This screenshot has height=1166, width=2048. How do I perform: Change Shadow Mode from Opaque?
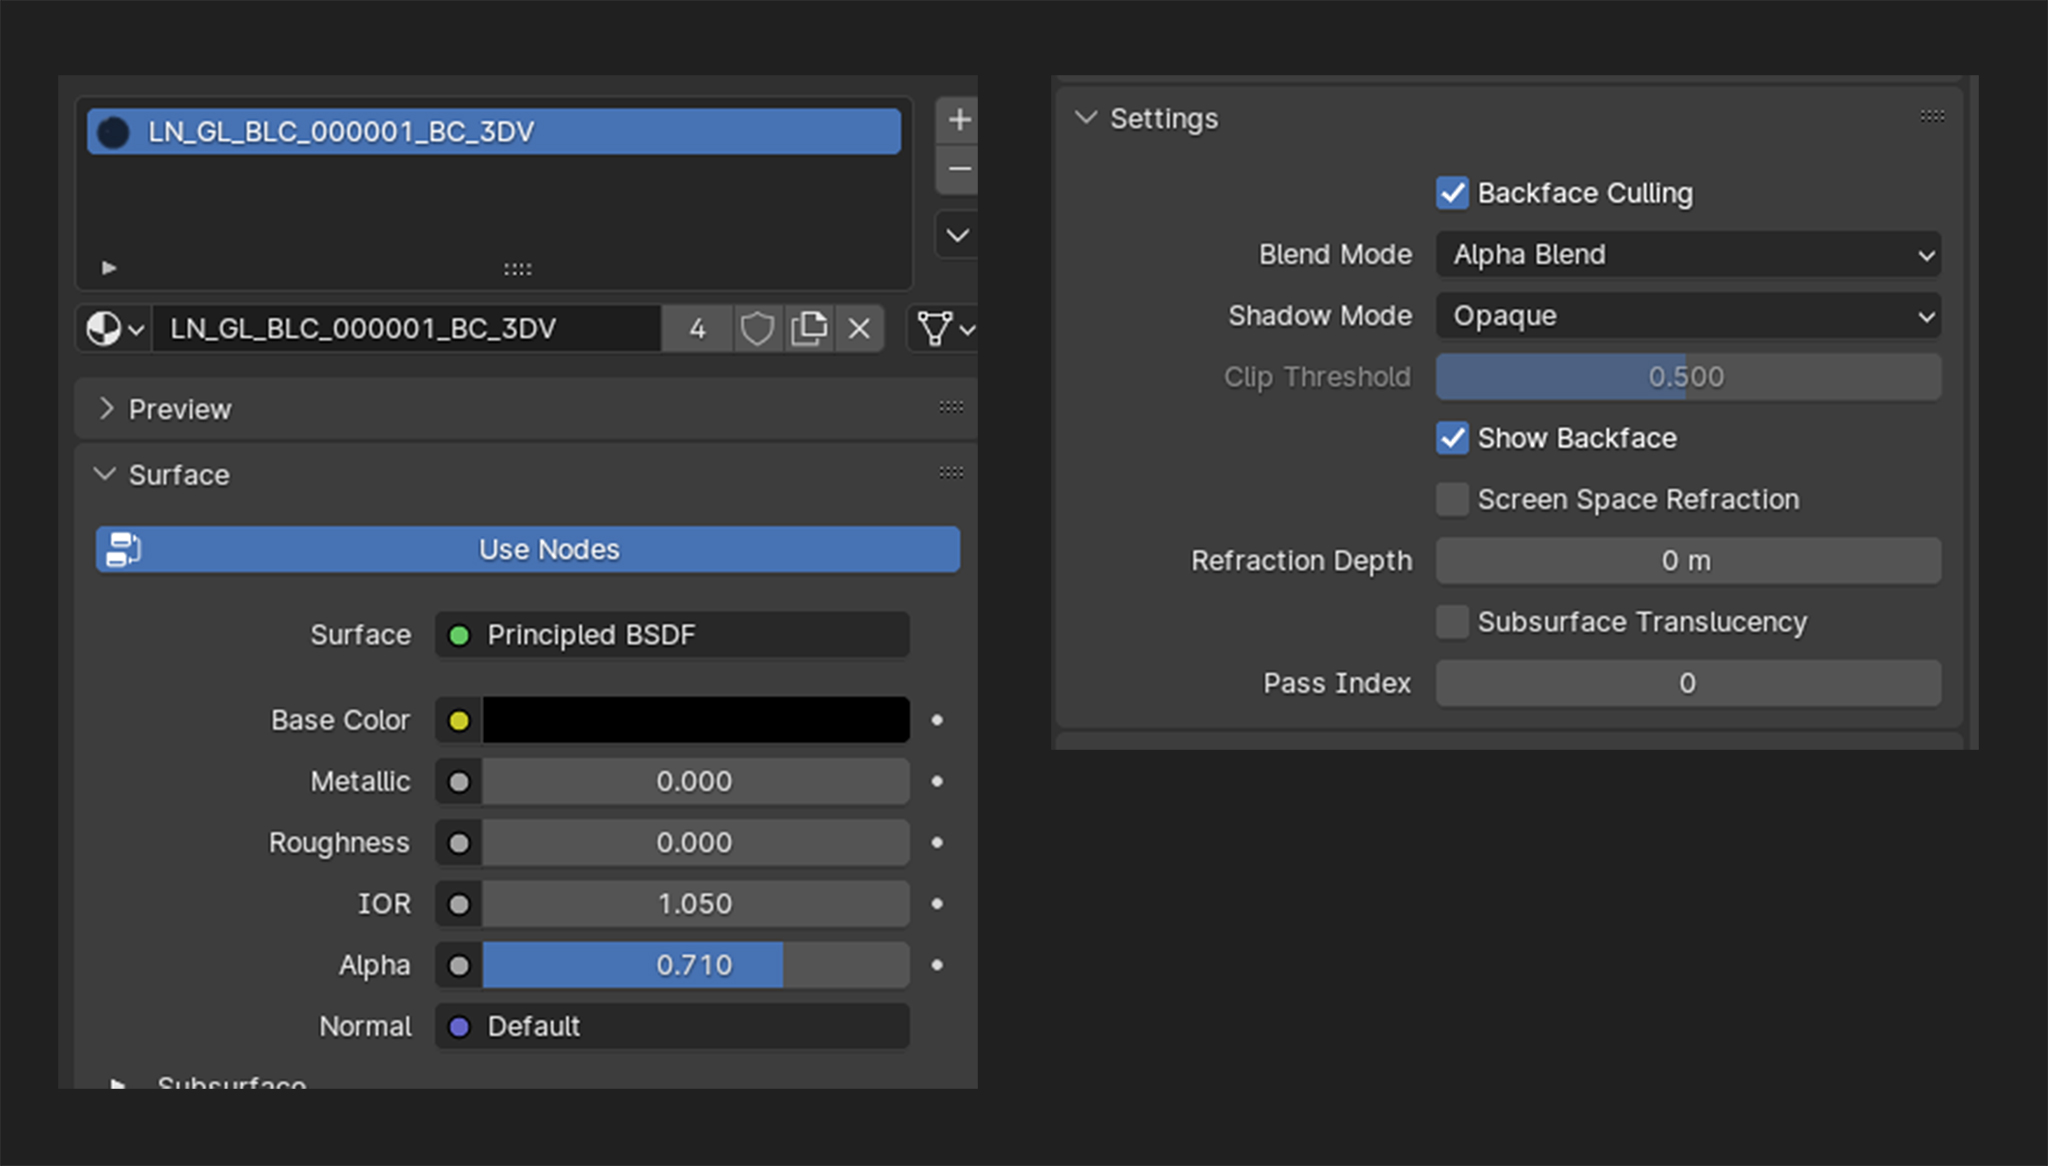(1688, 316)
